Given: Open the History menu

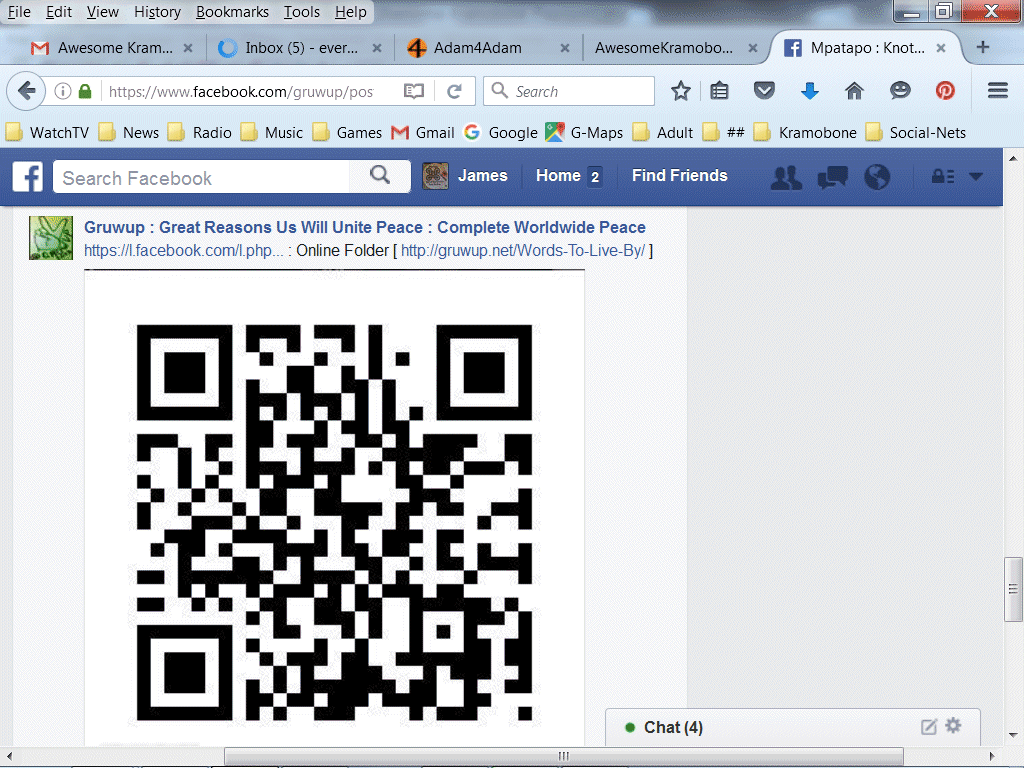Looking at the screenshot, I should [157, 12].
